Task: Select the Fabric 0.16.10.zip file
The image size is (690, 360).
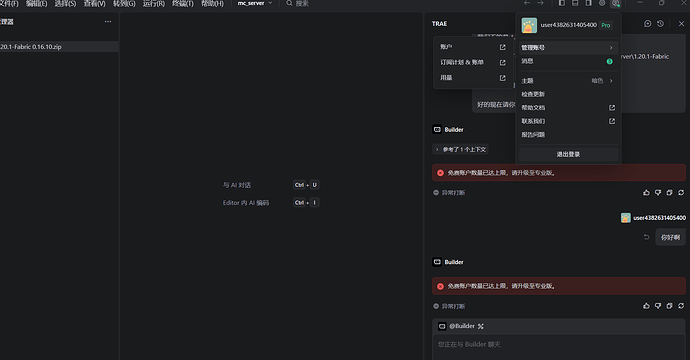Action: (59, 47)
